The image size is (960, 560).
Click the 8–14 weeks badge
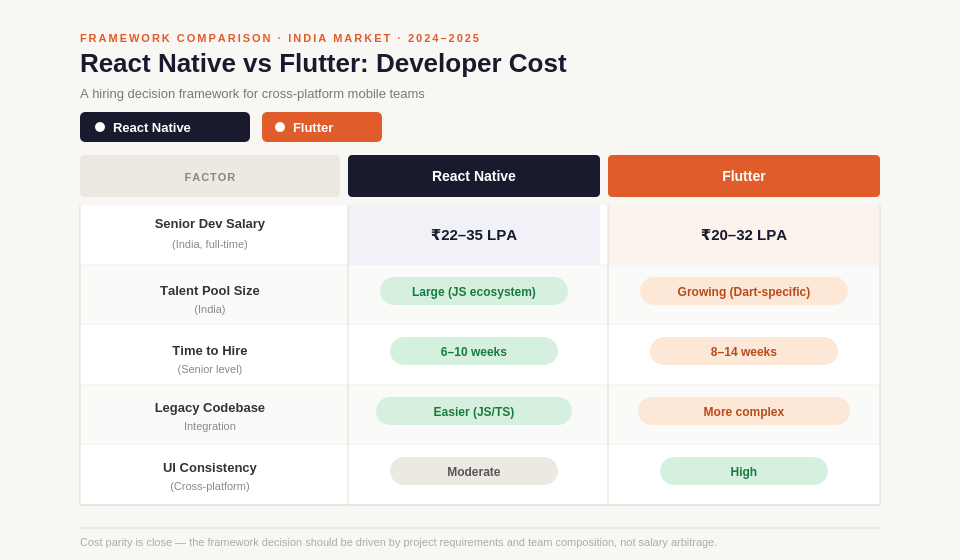click(x=744, y=351)
